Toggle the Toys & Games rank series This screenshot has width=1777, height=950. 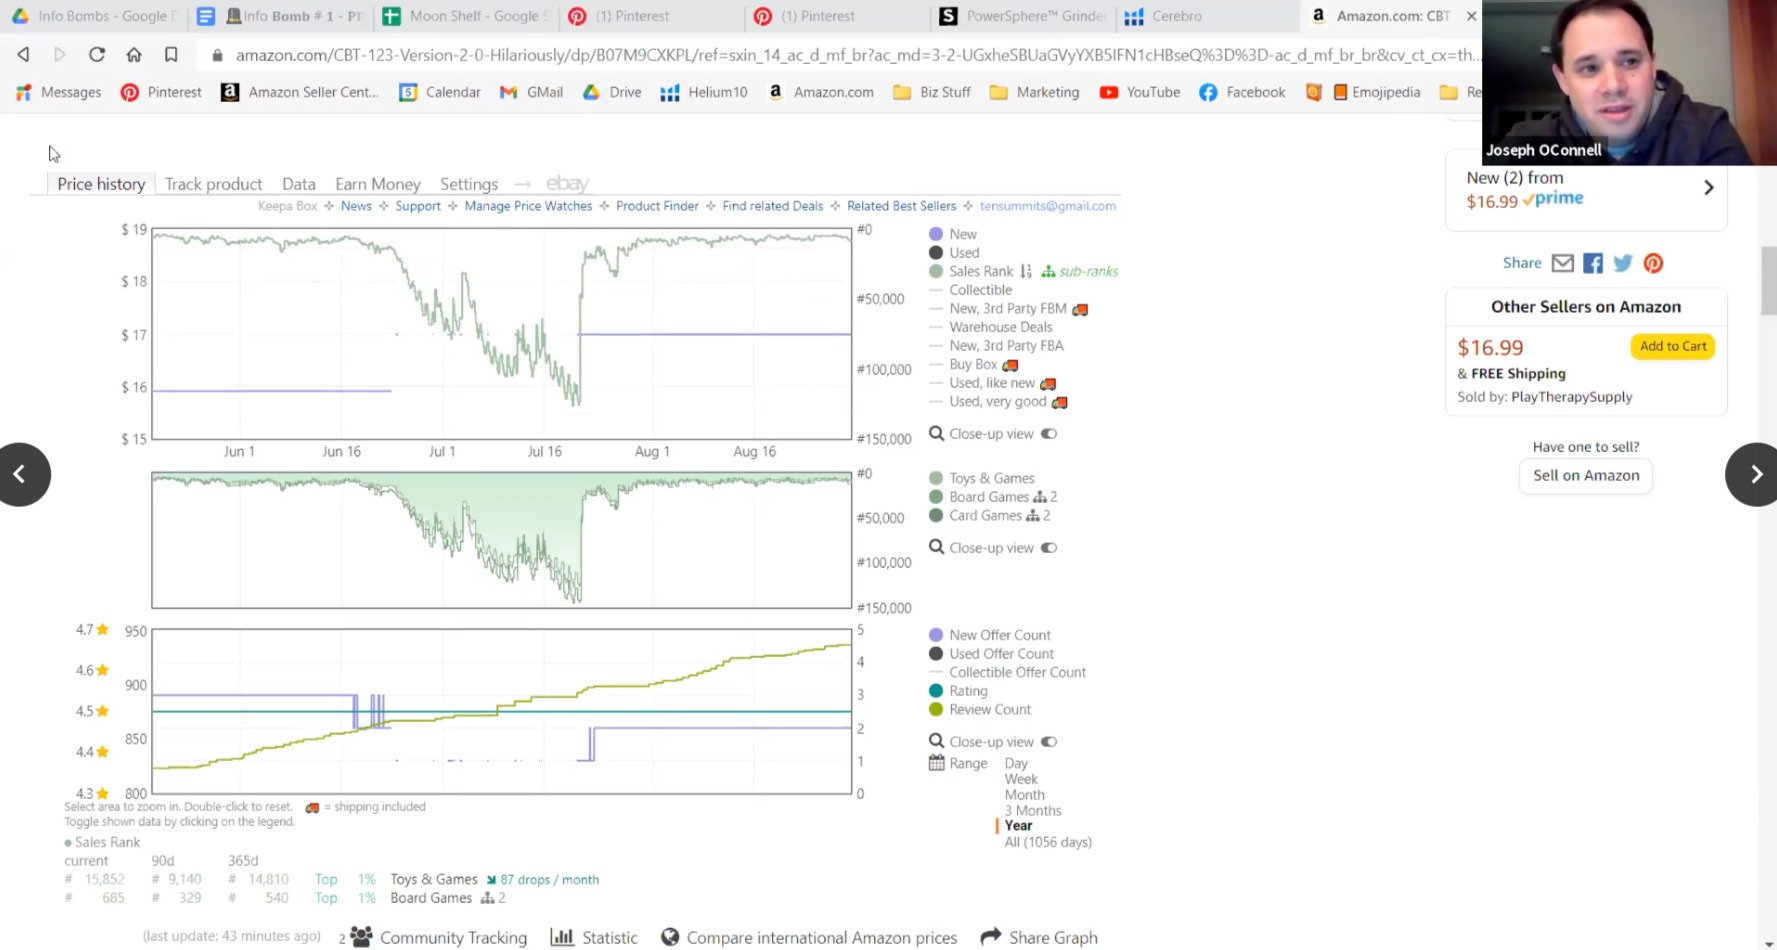pyautogui.click(x=982, y=479)
